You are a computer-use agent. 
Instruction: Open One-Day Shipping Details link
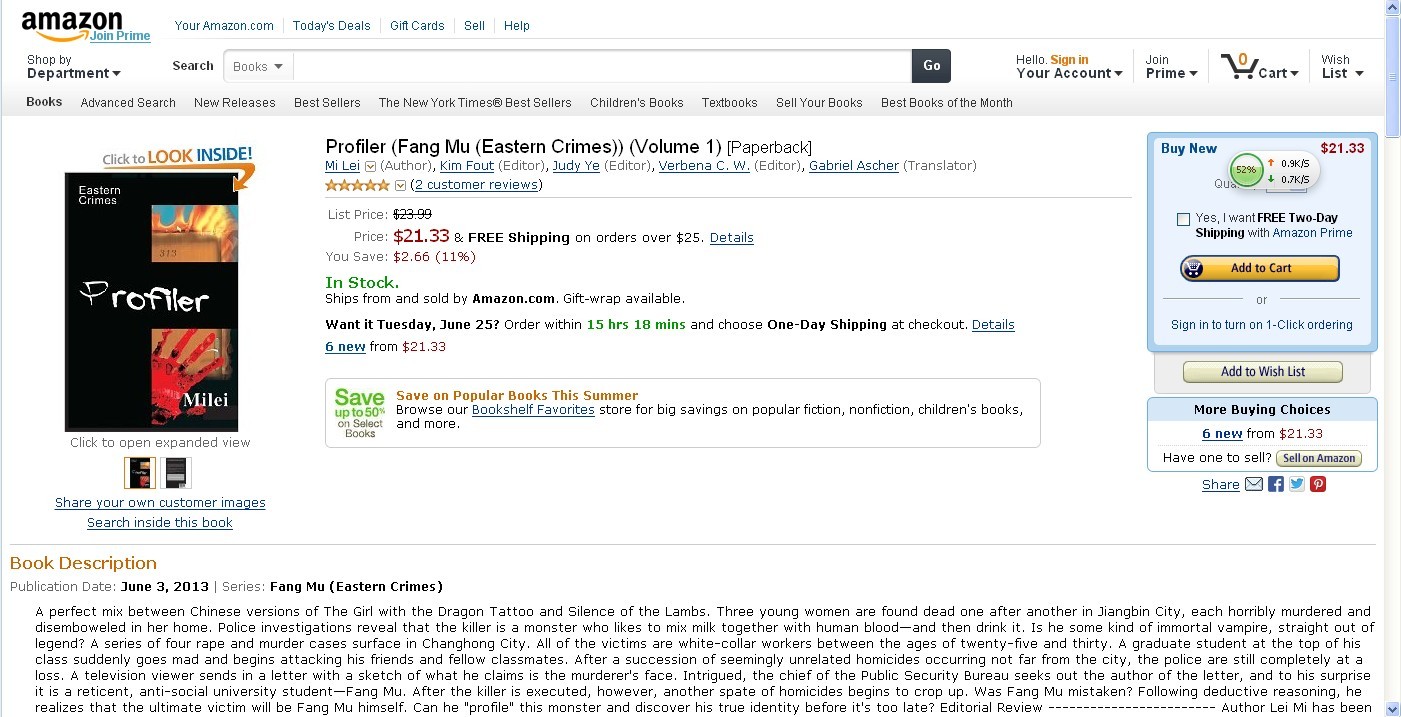993,325
